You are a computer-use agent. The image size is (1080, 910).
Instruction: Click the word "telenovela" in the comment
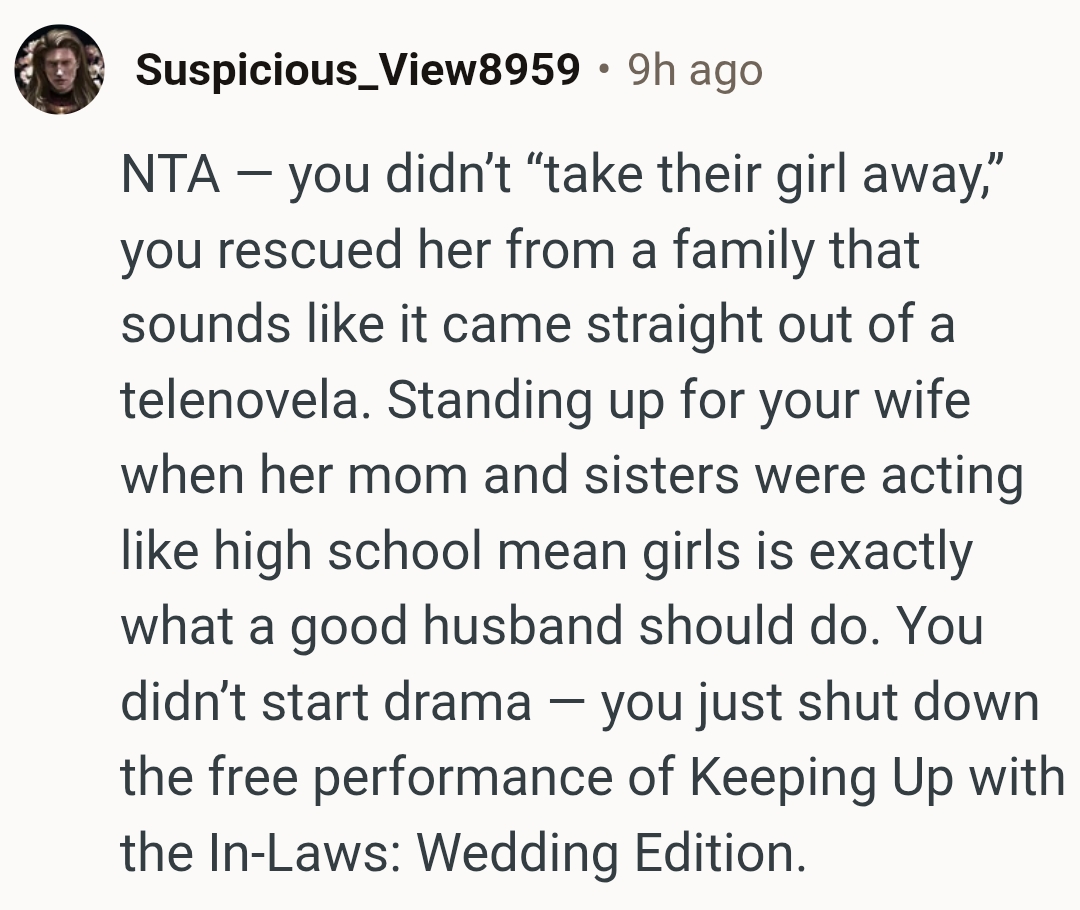point(245,401)
